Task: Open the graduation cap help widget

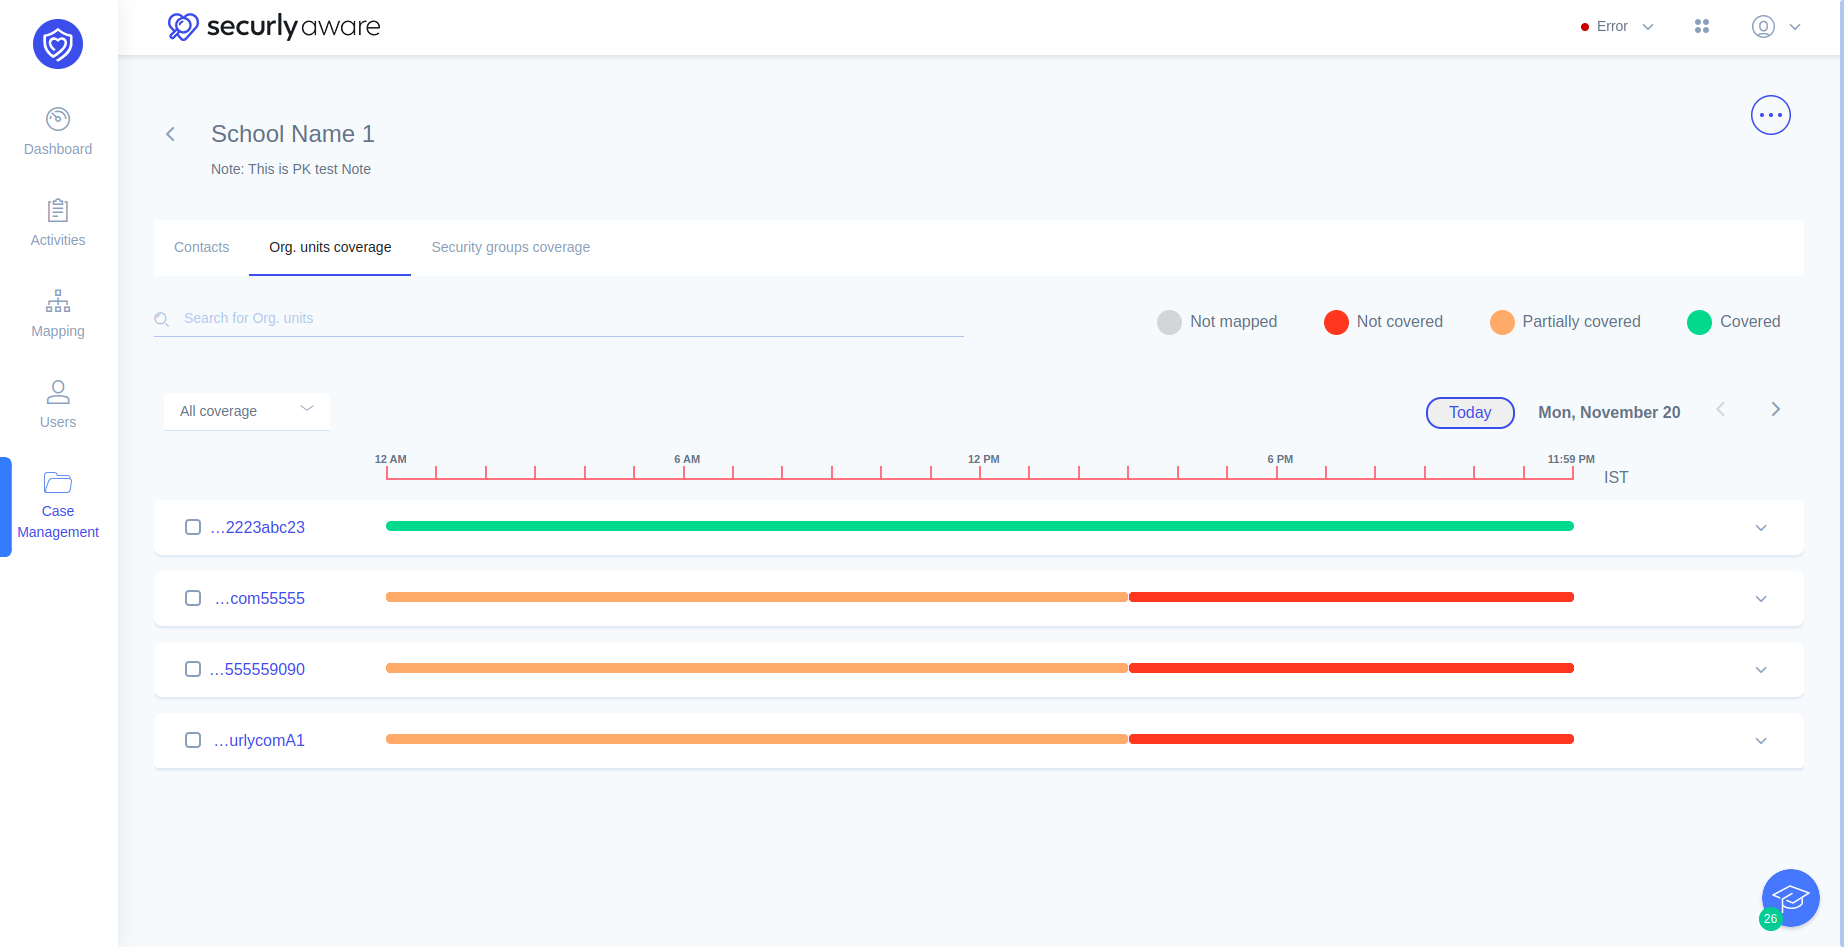Action: (x=1791, y=898)
